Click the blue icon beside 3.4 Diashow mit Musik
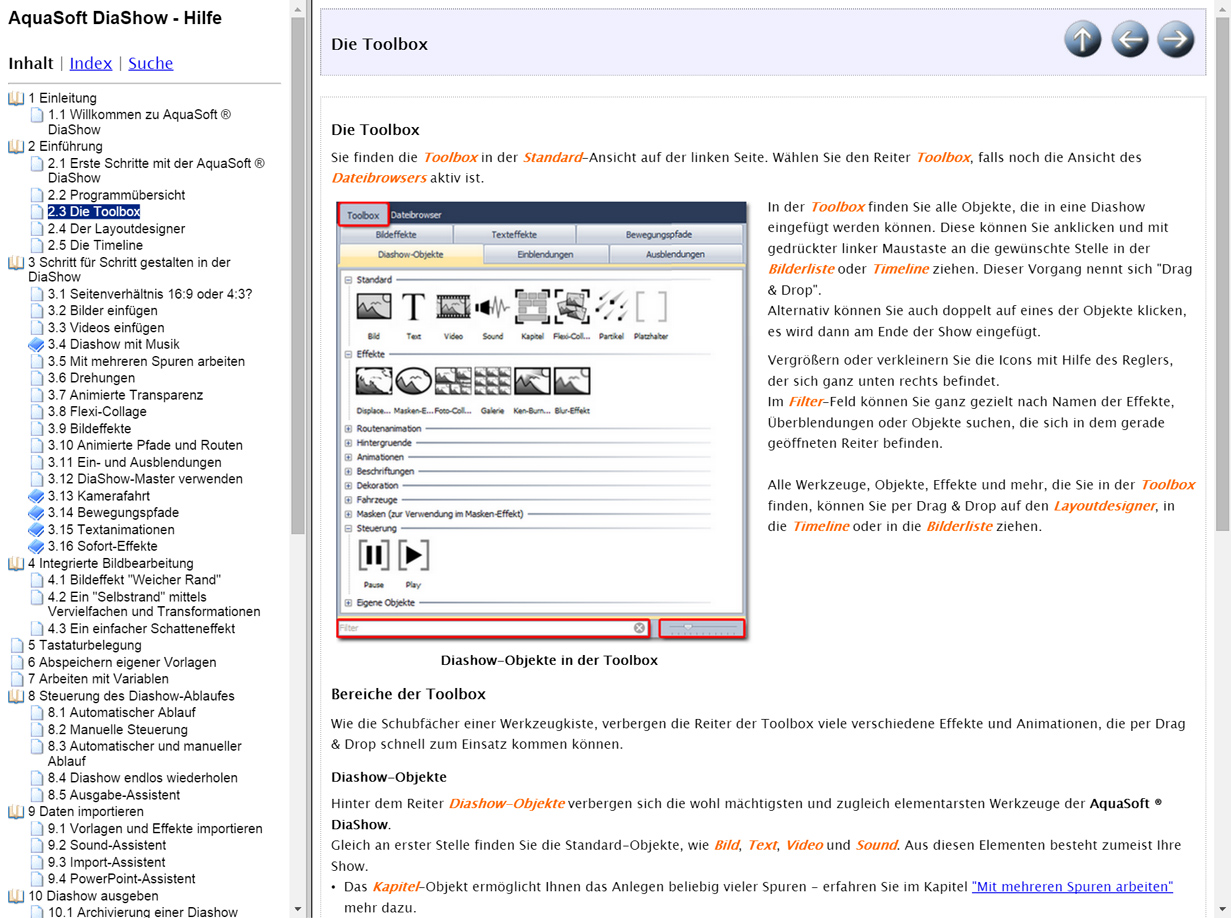 (x=36, y=344)
